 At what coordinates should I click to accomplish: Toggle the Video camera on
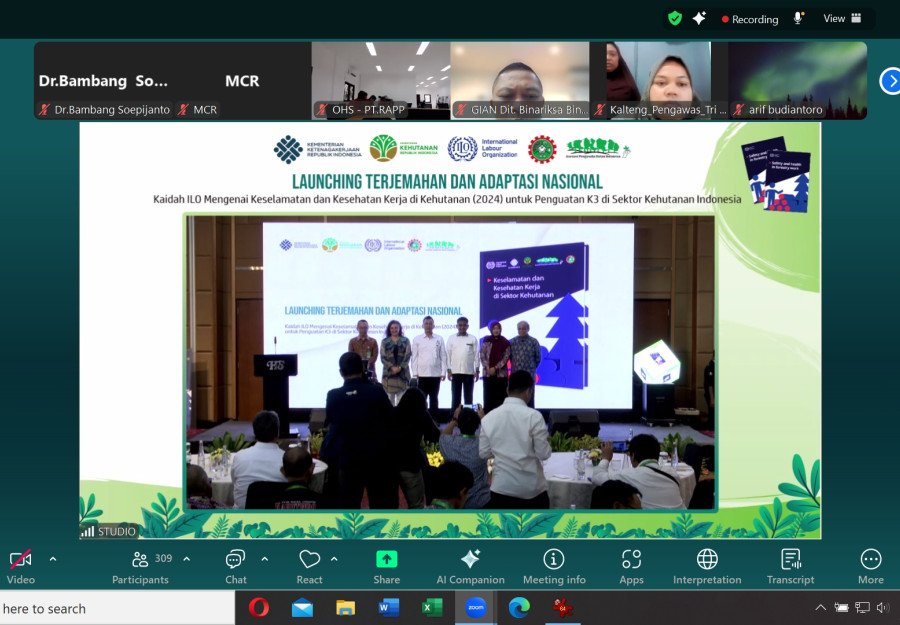click(21, 566)
